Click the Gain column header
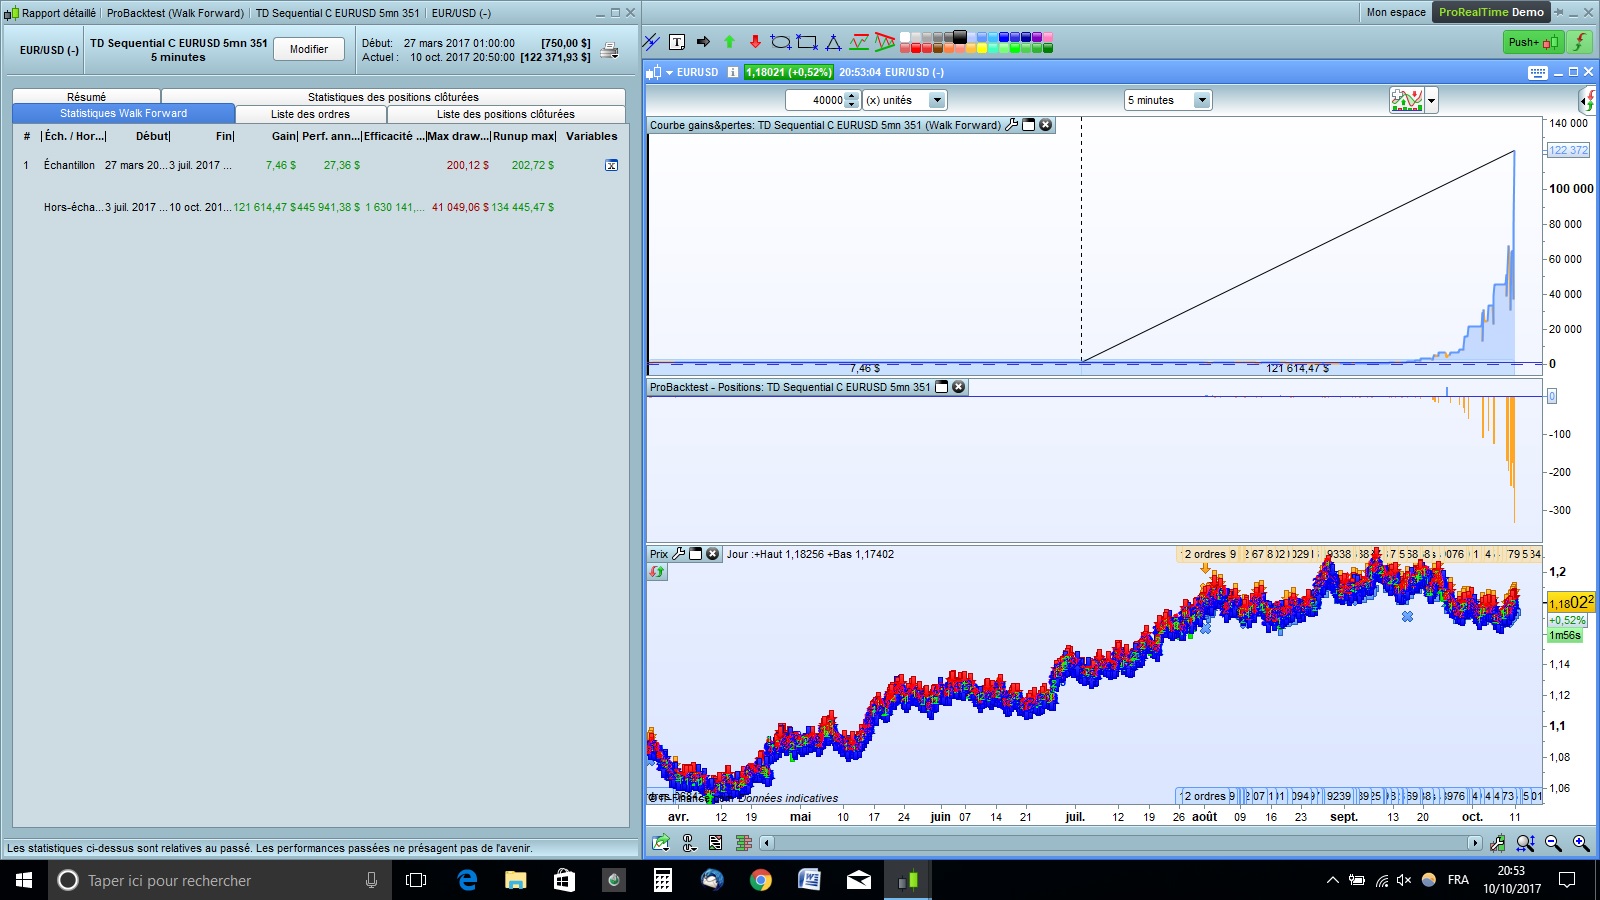The image size is (1600, 900). [284, 136]
